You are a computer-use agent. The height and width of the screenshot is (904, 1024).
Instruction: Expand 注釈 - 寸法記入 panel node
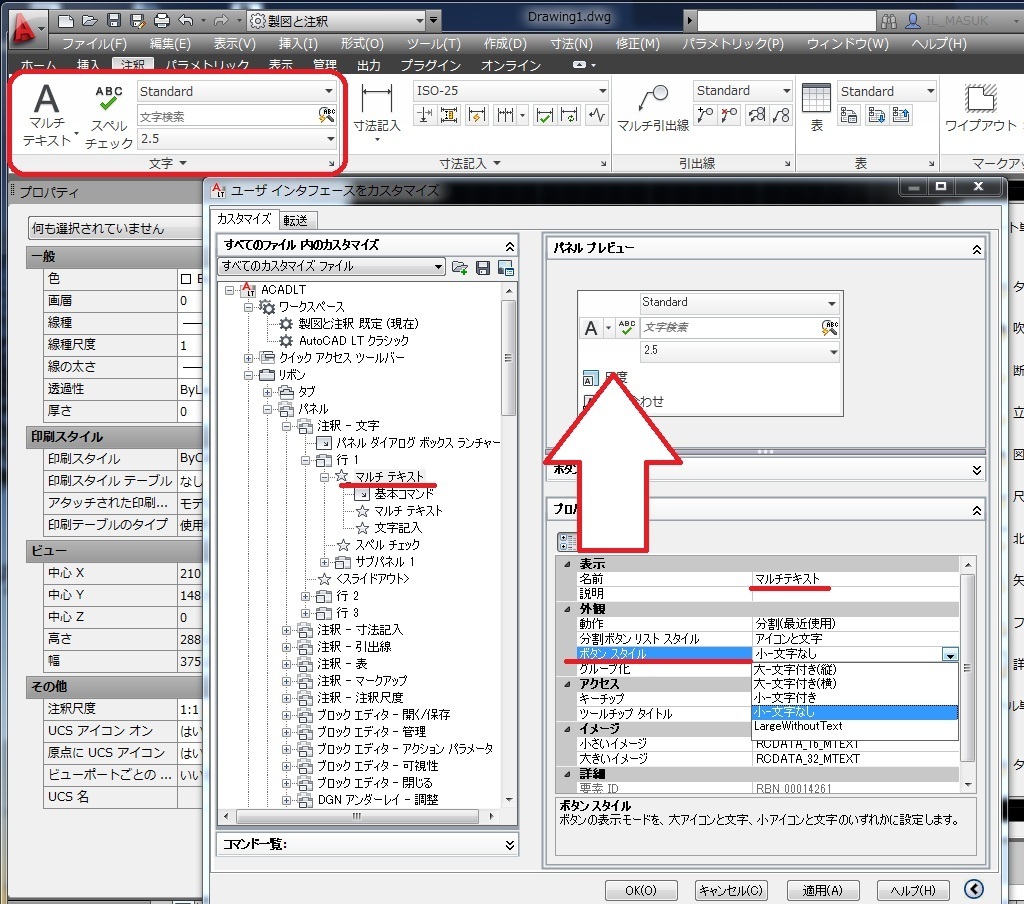(286, 630)
